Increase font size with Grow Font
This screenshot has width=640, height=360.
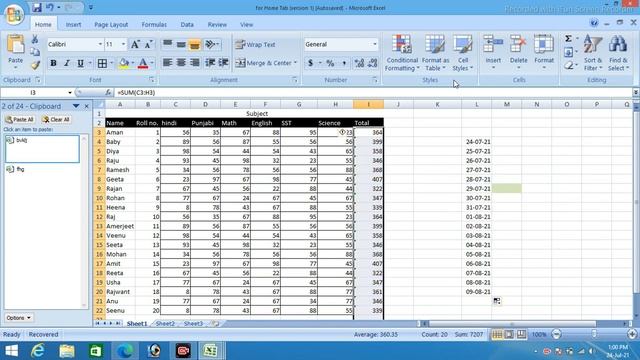135,44
